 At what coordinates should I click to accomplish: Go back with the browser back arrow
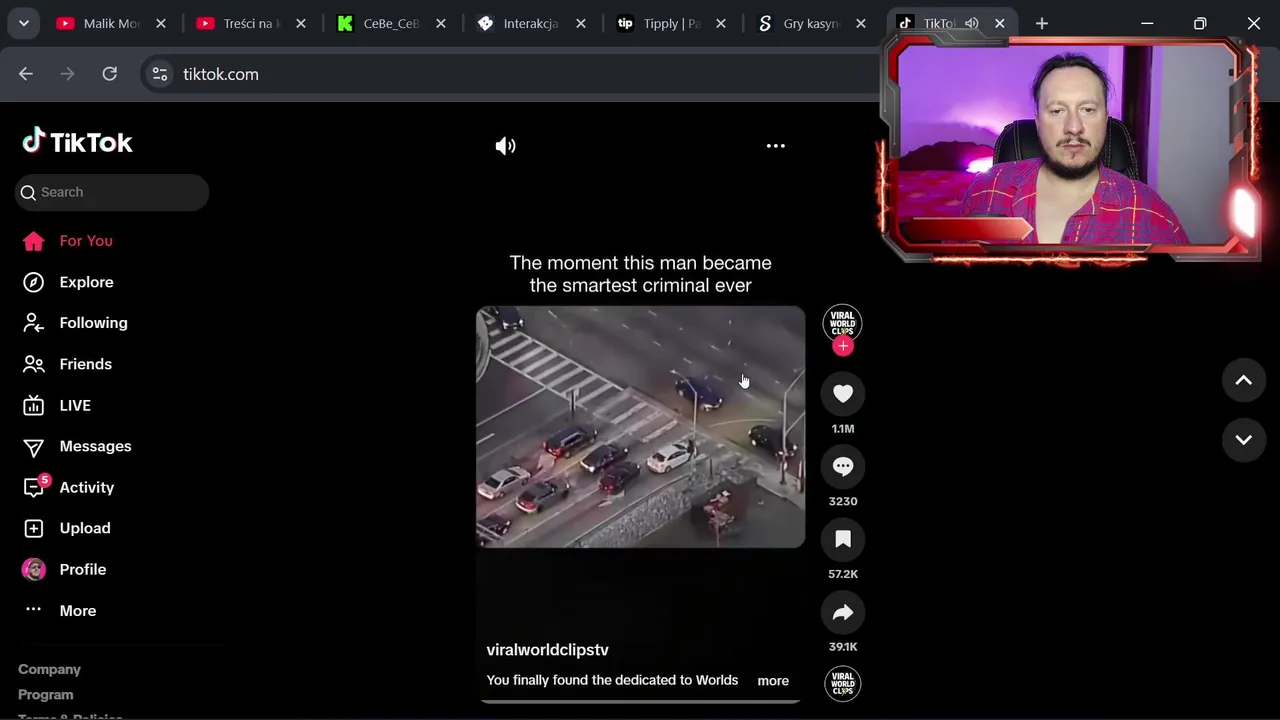pyautogui.click(x=26, y=73)
